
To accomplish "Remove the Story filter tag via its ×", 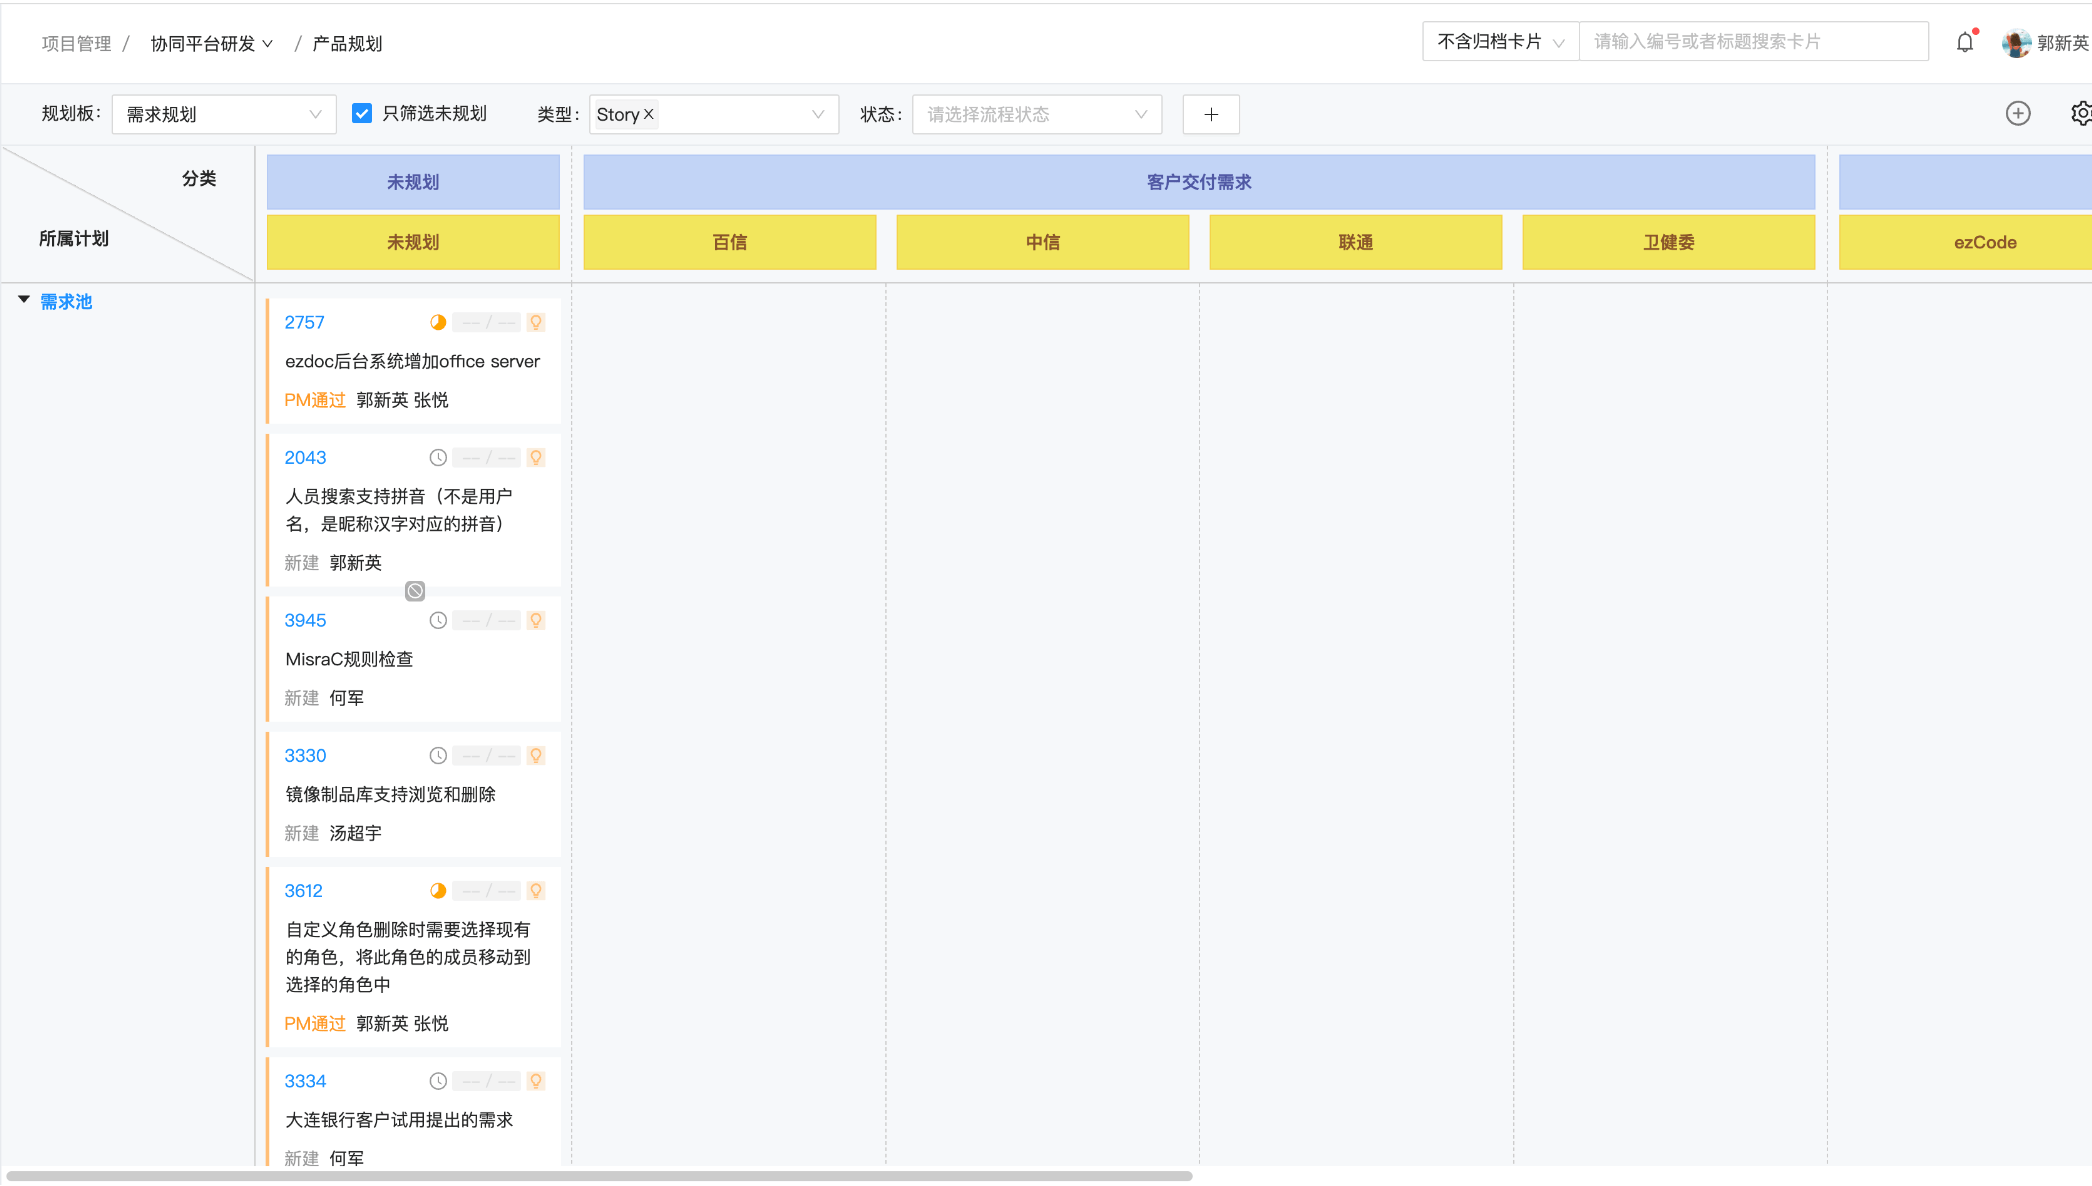I will click(649, 114).
